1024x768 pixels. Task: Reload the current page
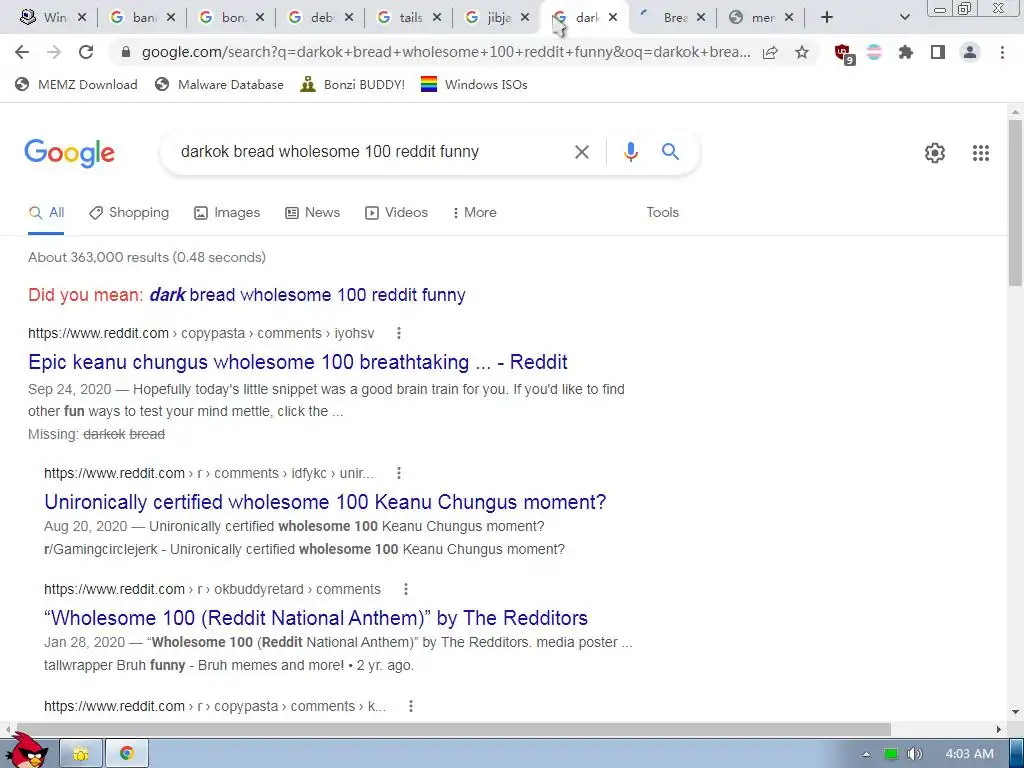tap(86, 52)
